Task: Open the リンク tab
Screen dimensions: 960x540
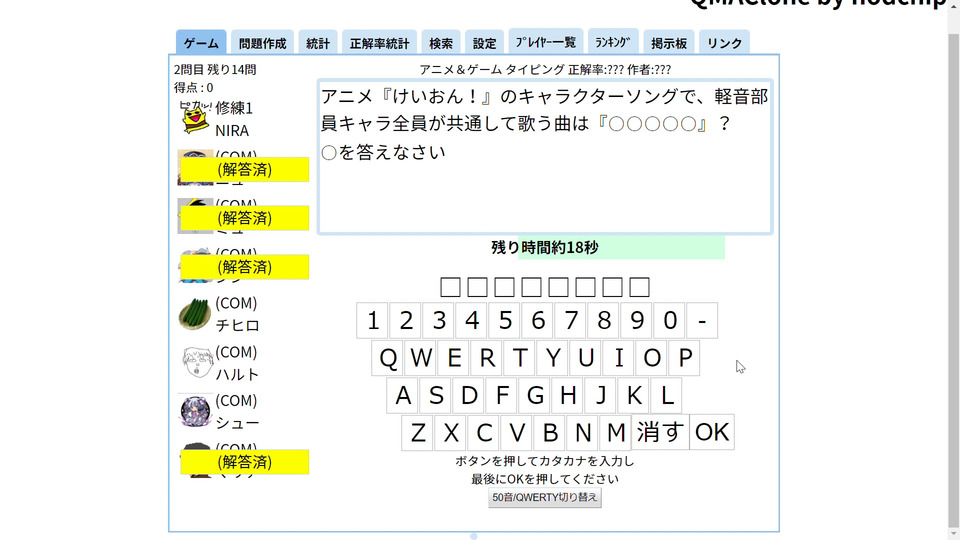Action: click(x=724, y=43)
